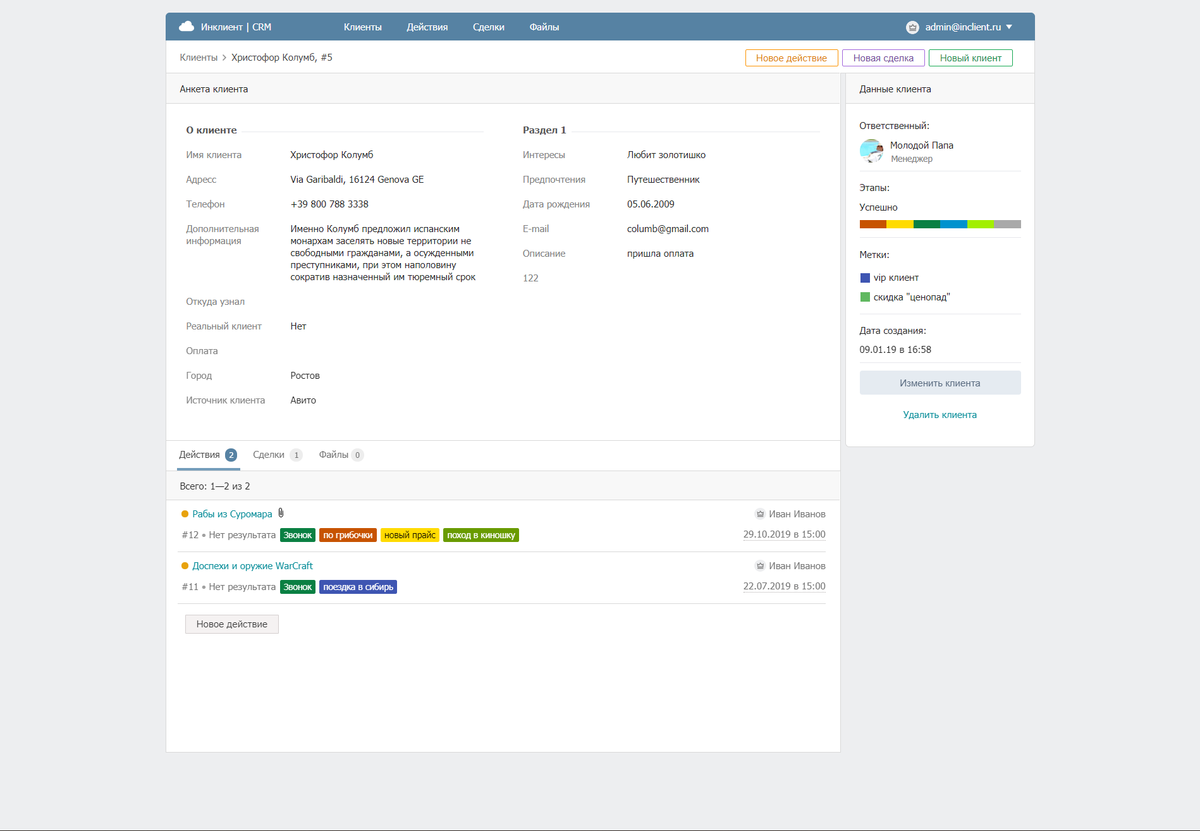Open the Клиенты menu in top navigation
1200x831 pixels.
click(x=362, y=27)
